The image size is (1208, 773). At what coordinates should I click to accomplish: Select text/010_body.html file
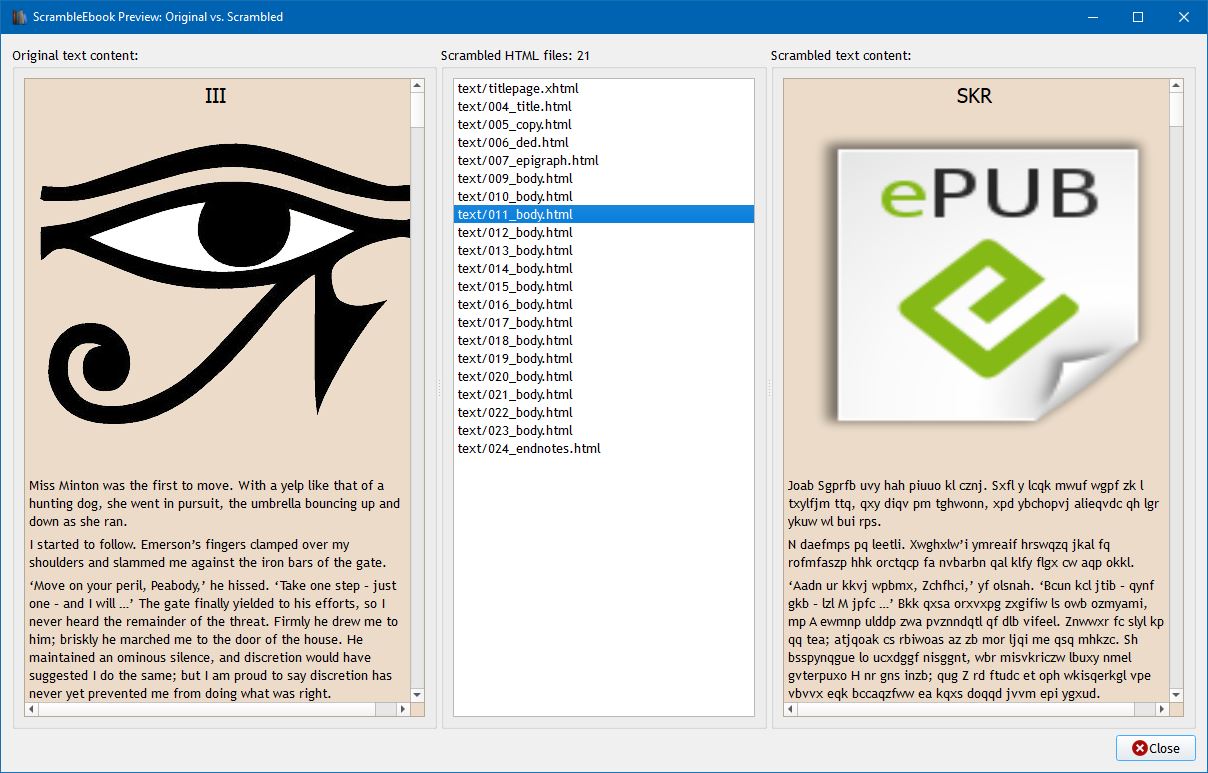(x=604, y=196)
